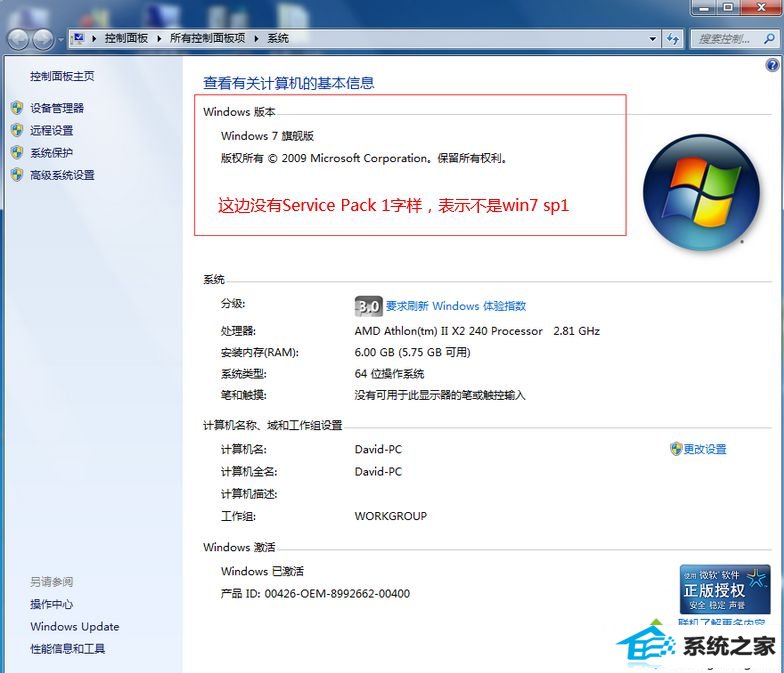
Task: Open 远程设置 from sidebar
Action: (52, 130)
